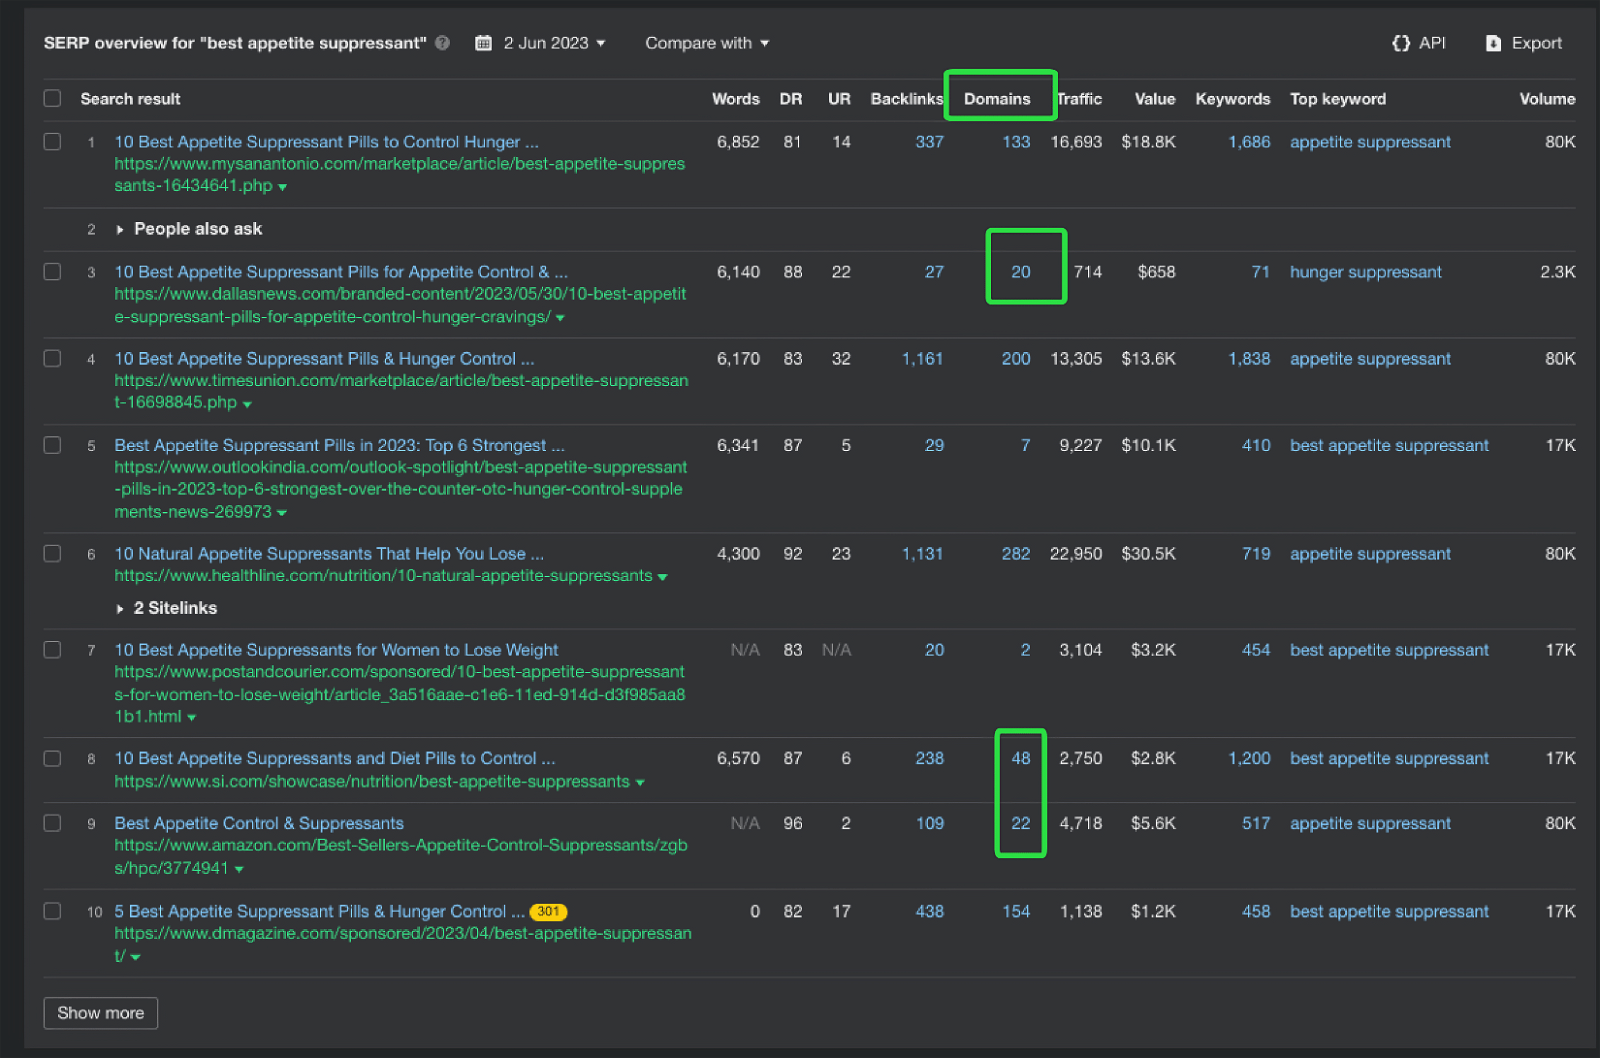Image resolution: width=1600 pixels, height=1058 pixels.
Task: Open '10 Best Appetite Suppressants for Women' link
Action: click(336, 650)
